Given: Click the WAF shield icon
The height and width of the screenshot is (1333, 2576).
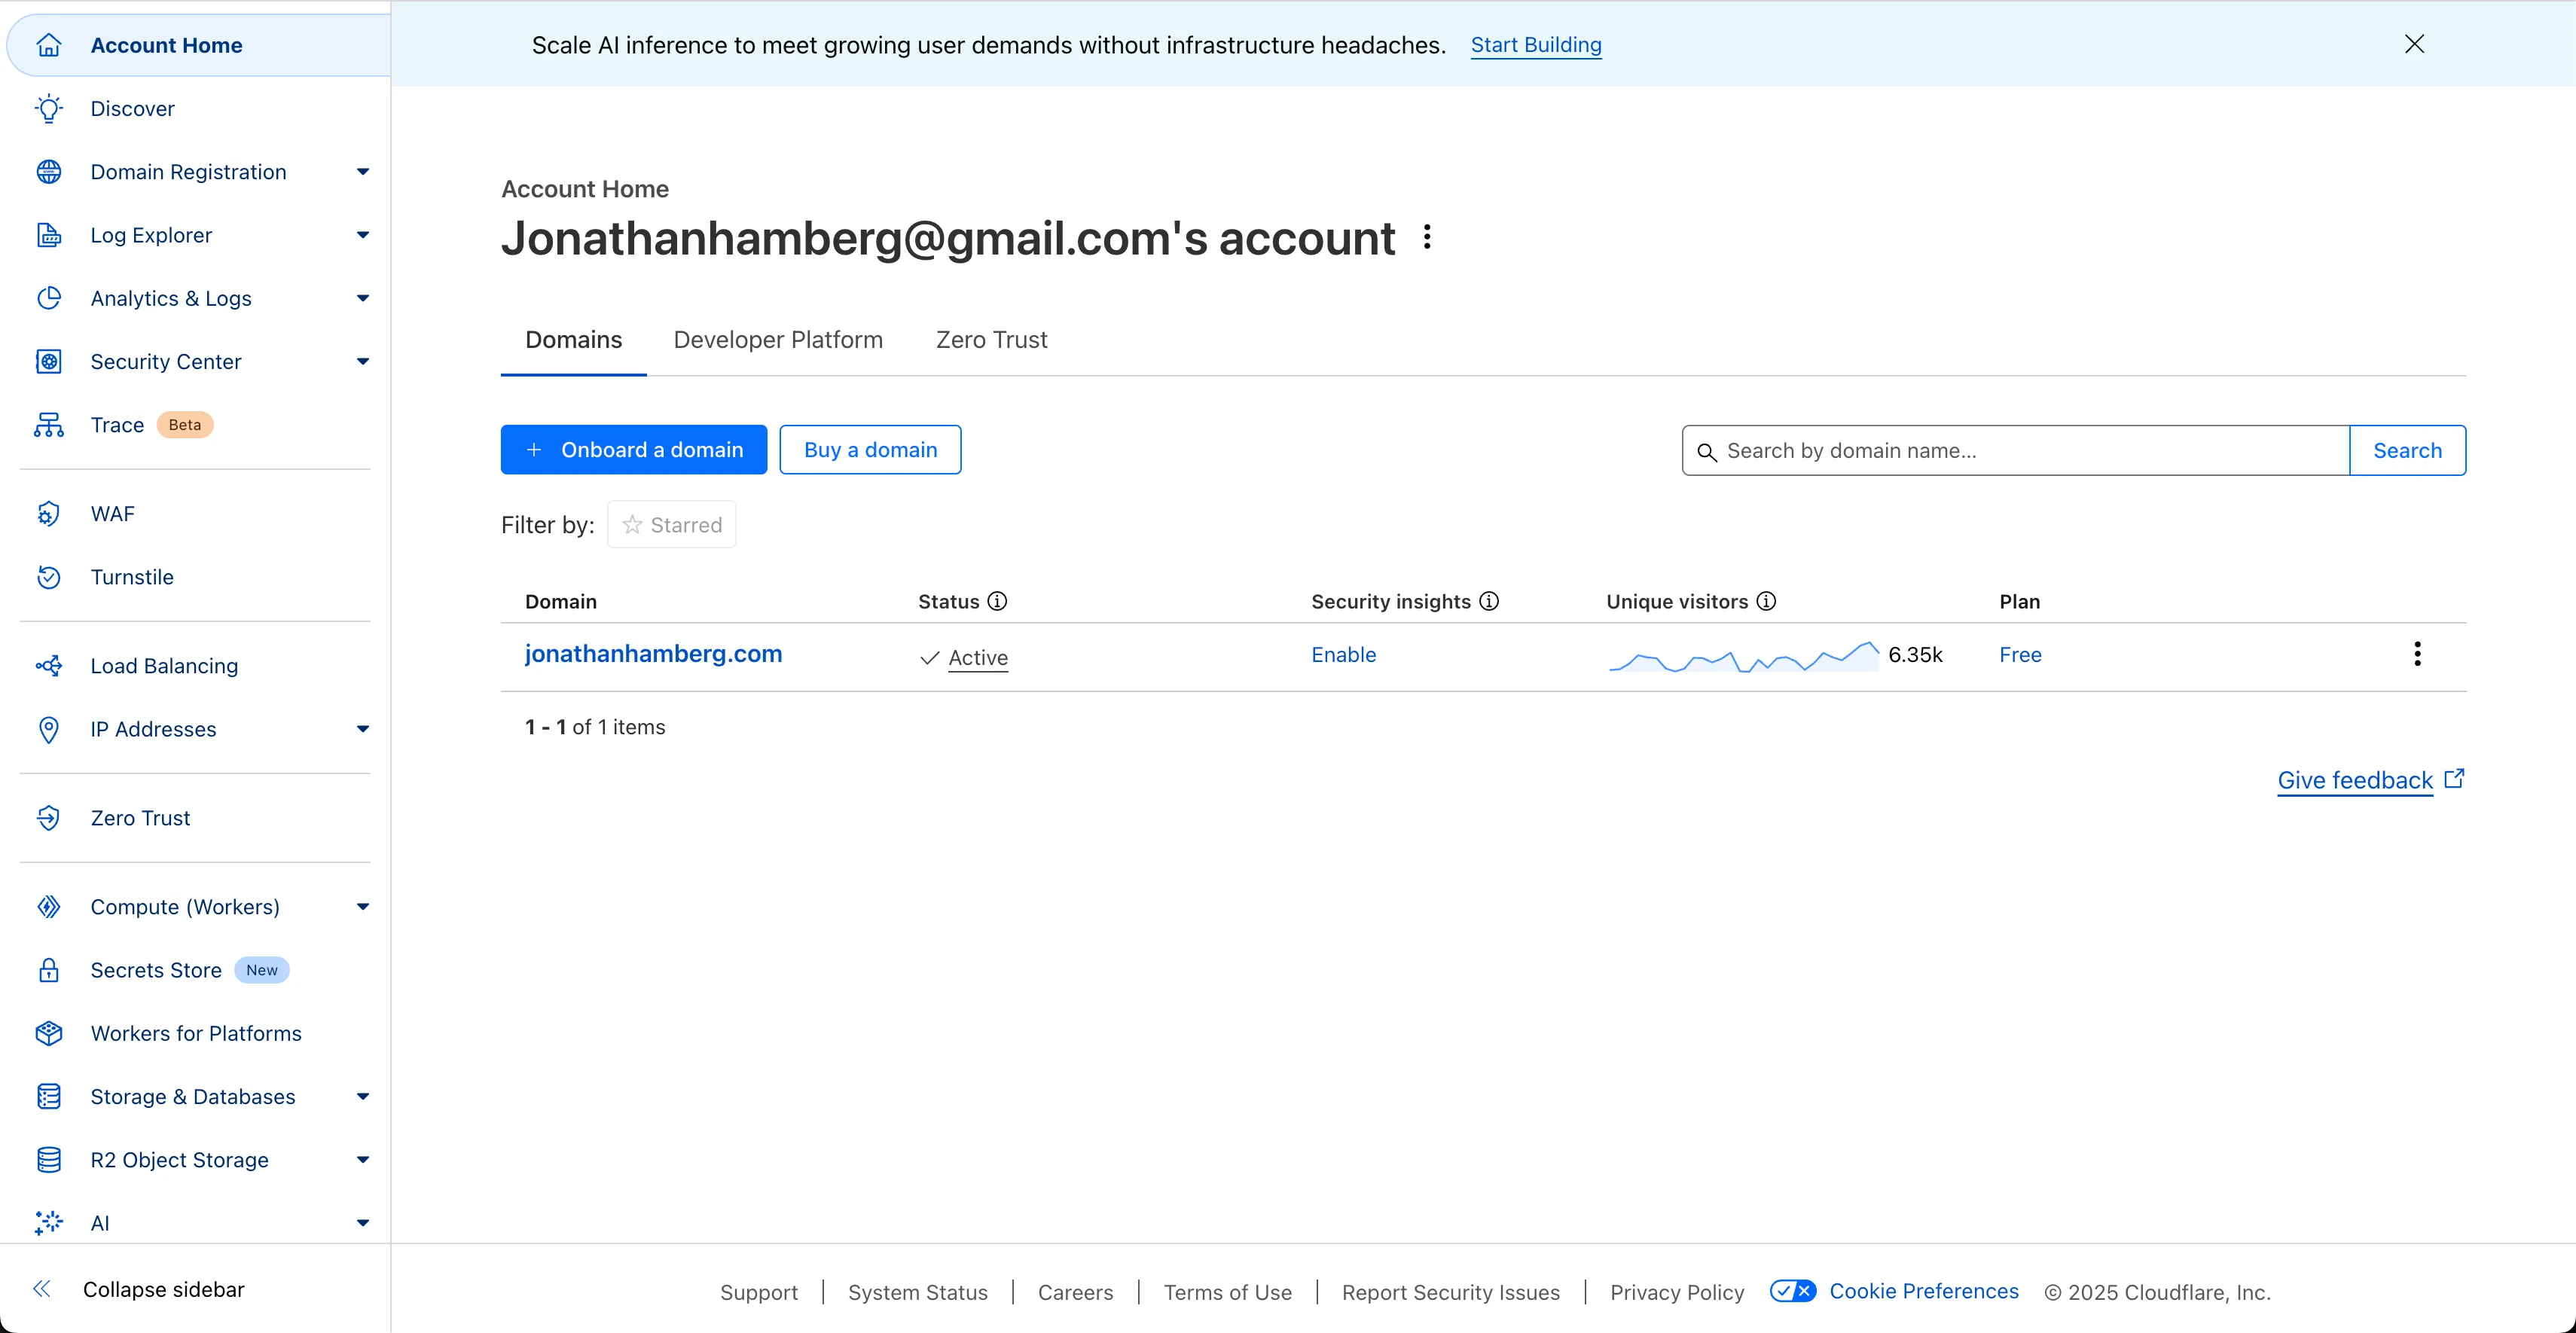Looking at the screenshot, I should pos(49,514).
